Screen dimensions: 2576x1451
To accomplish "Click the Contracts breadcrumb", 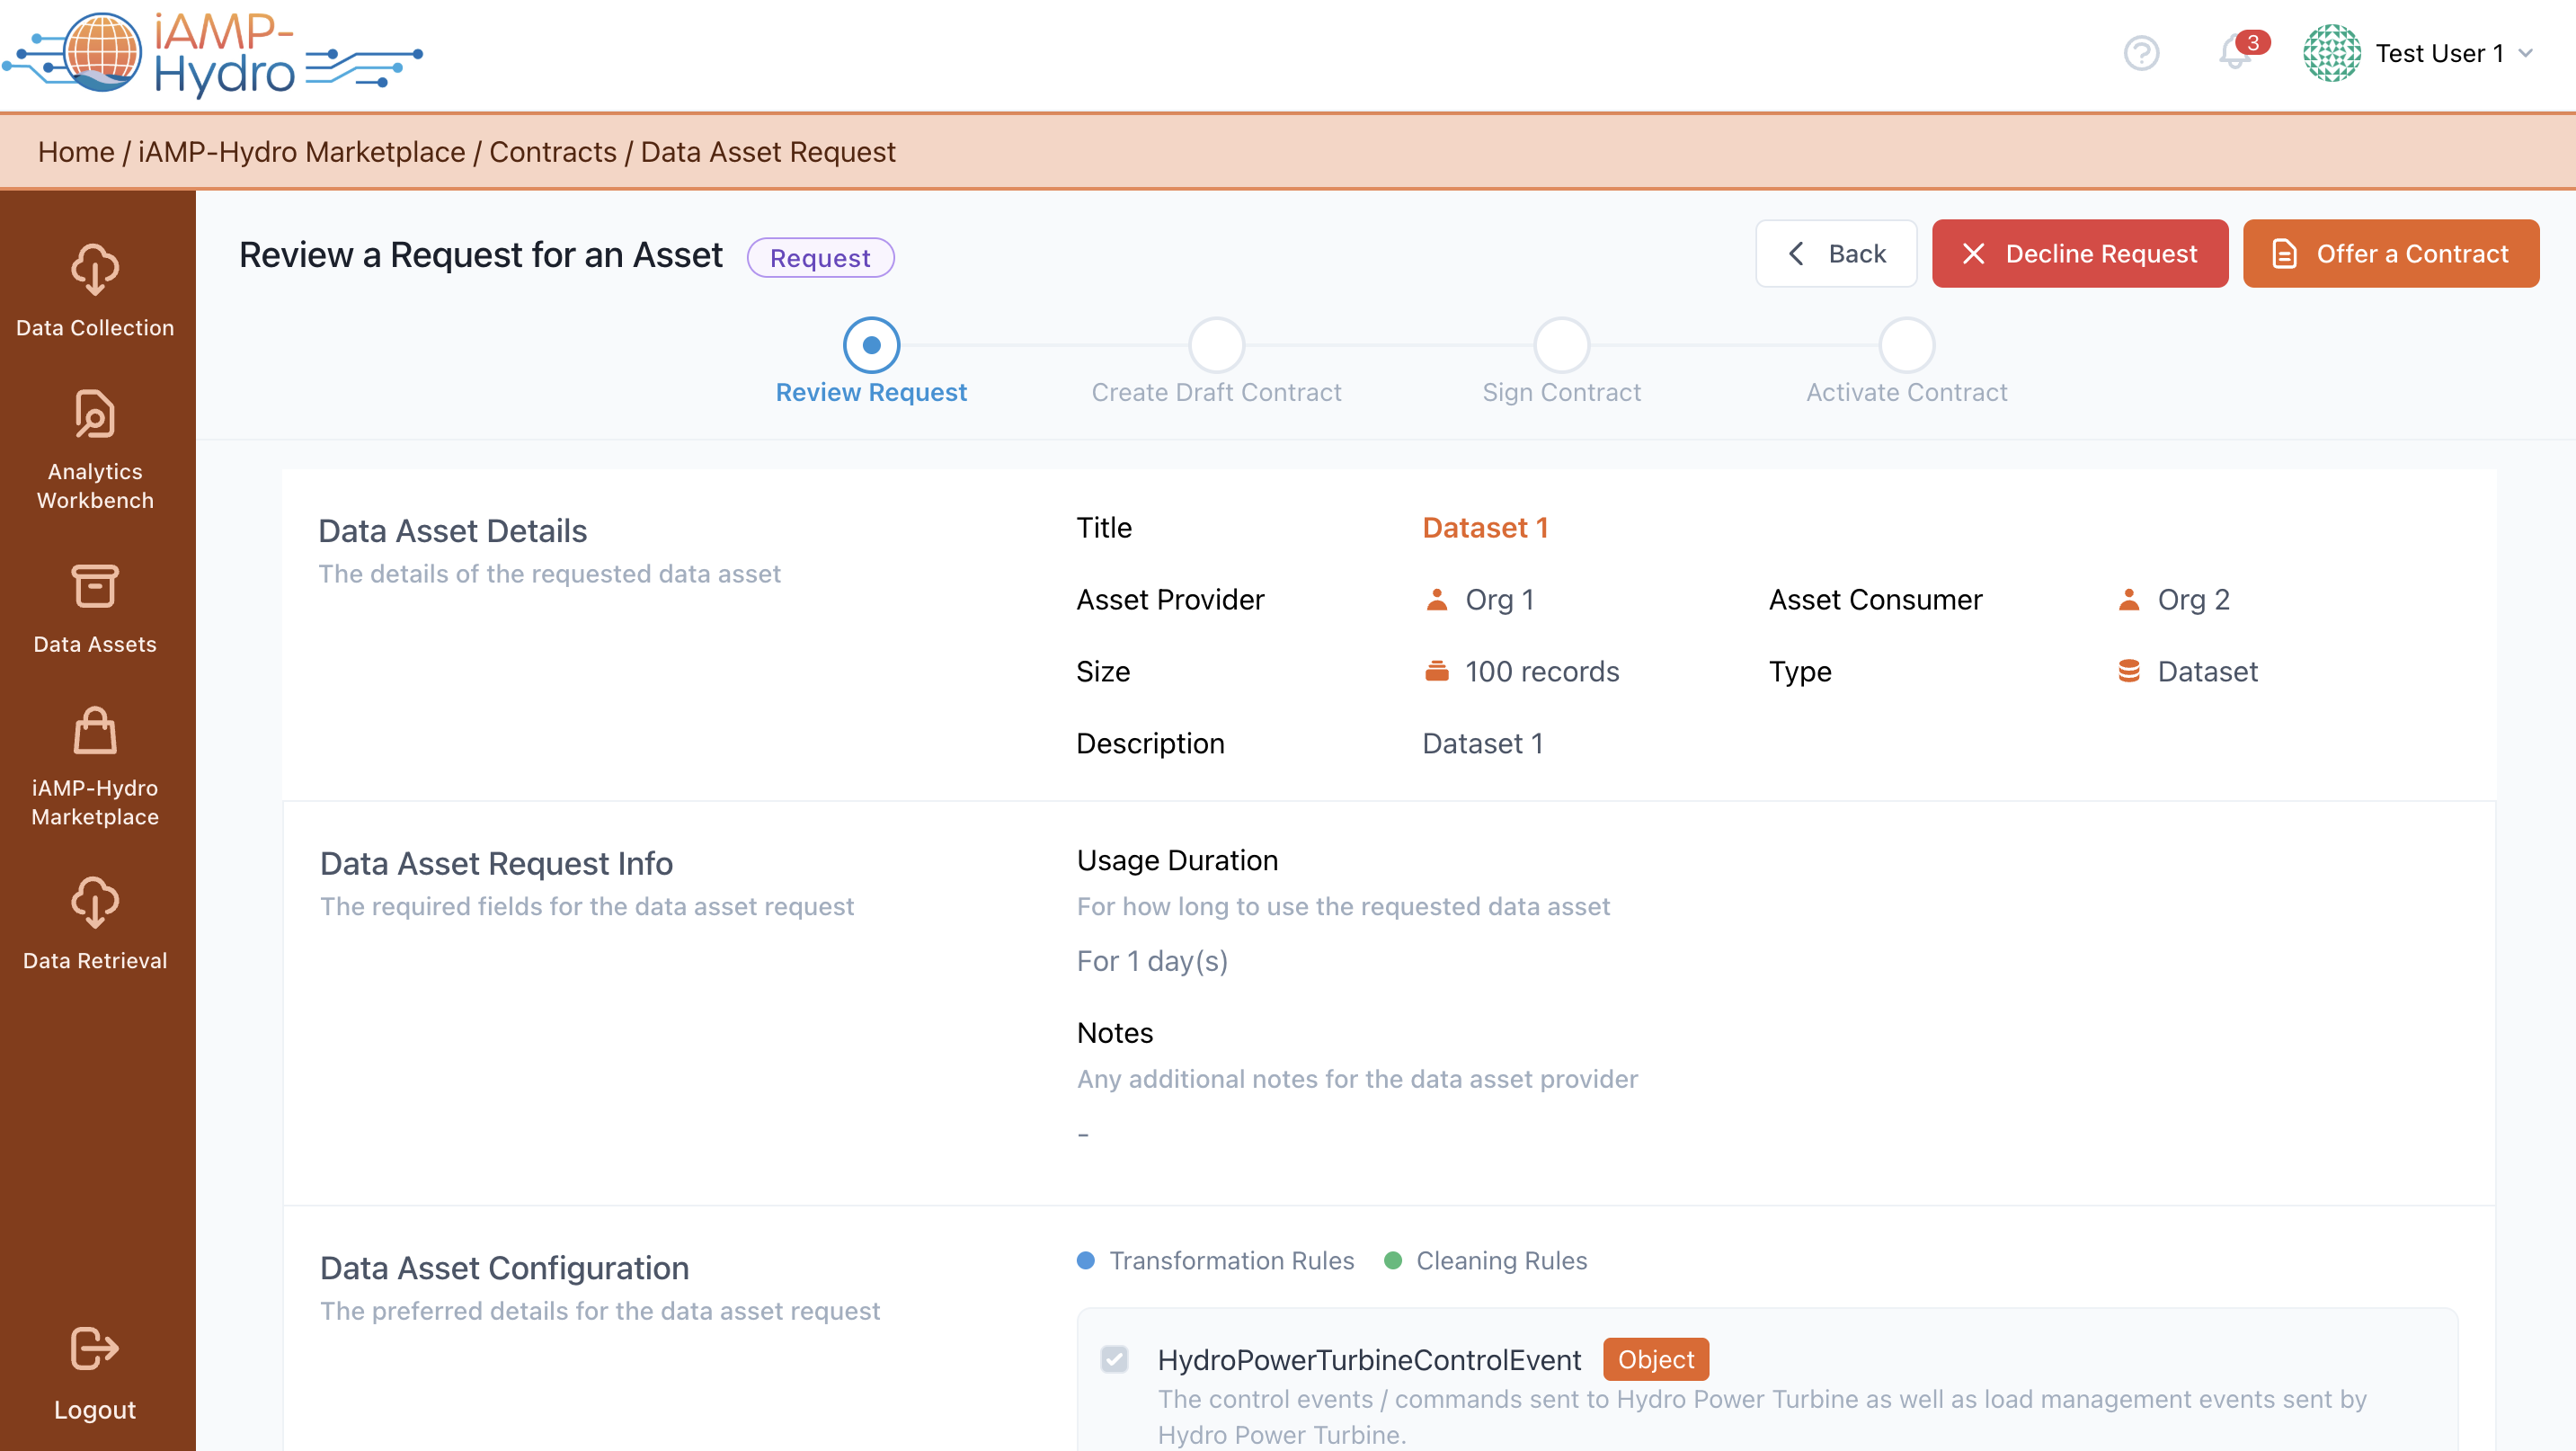I will tap(552, 152).
